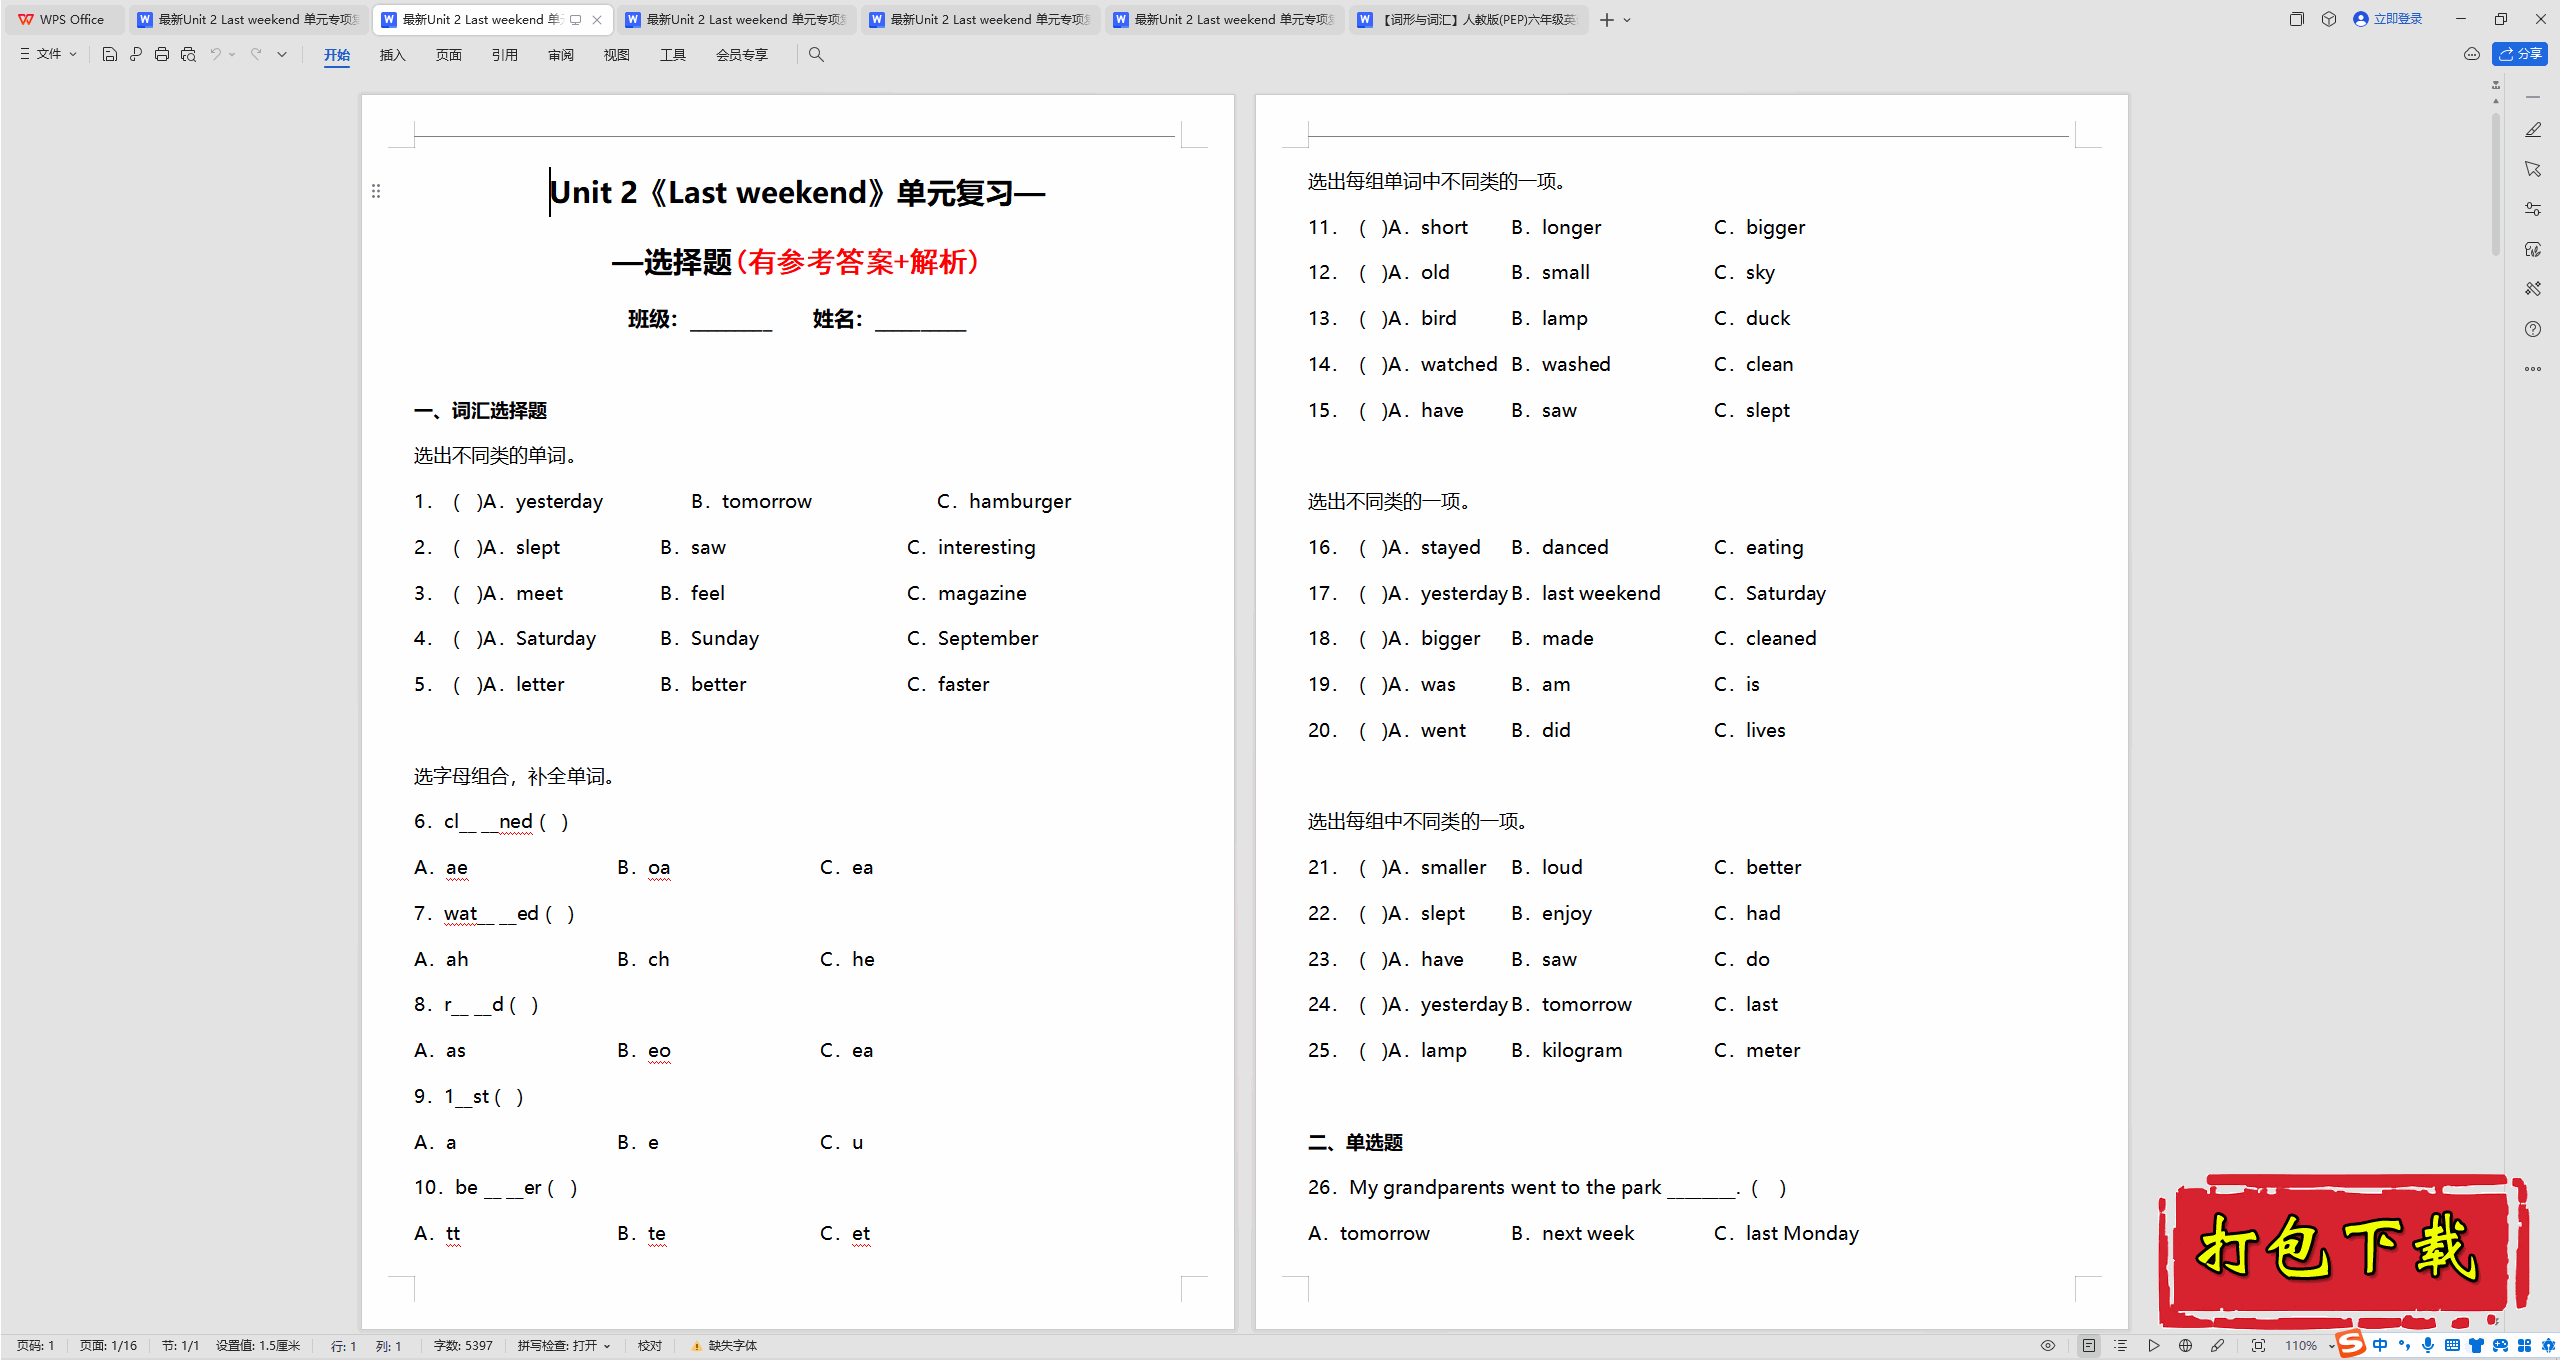Click the cube icon in the title bar

(2329, 19)
